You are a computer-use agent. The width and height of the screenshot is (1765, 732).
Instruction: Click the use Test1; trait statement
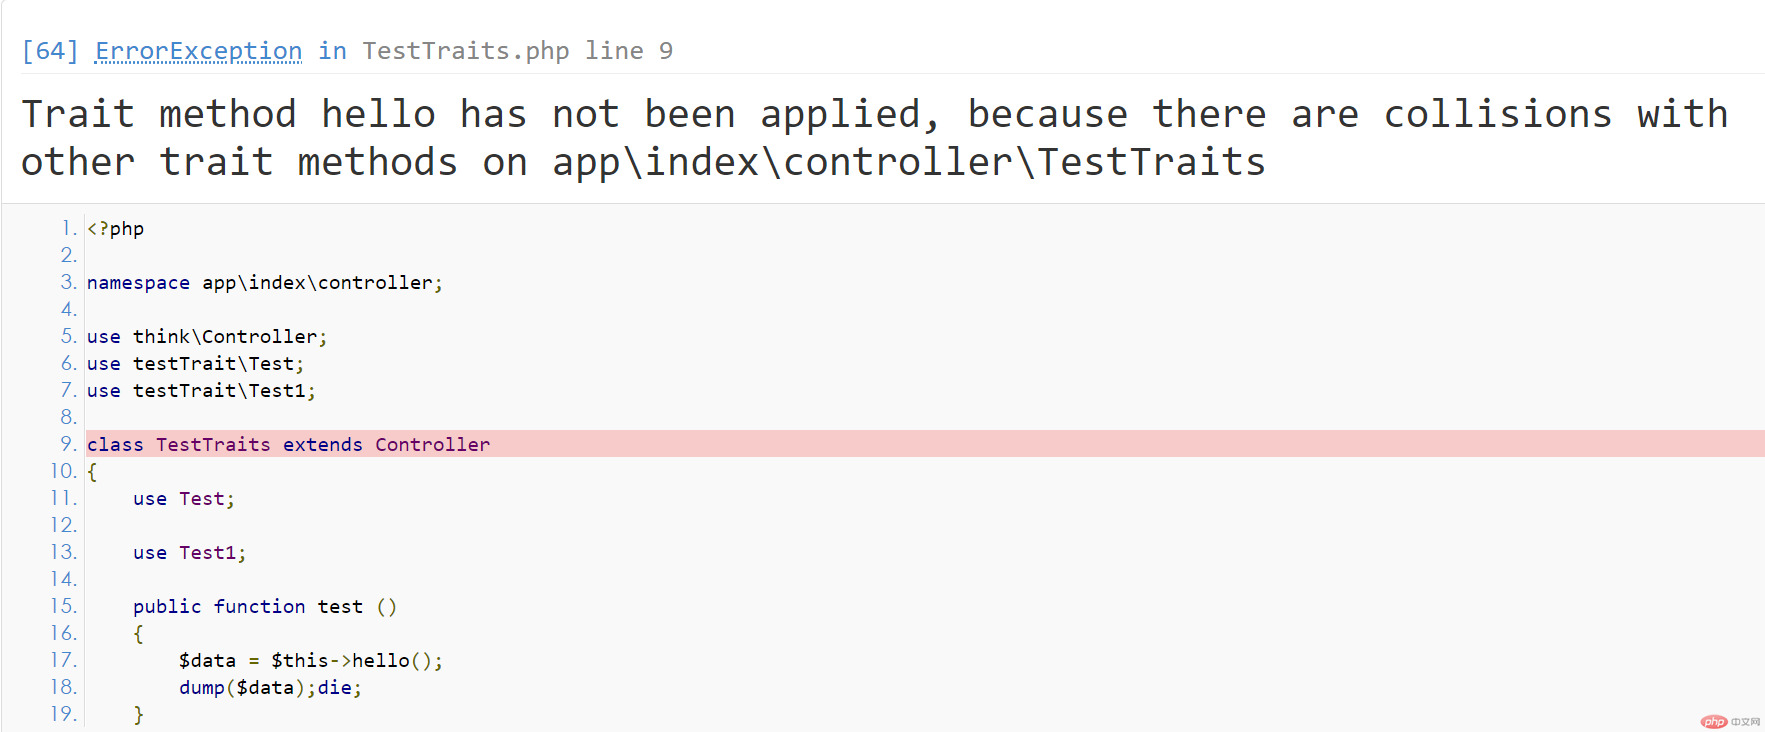click(189, 553)
